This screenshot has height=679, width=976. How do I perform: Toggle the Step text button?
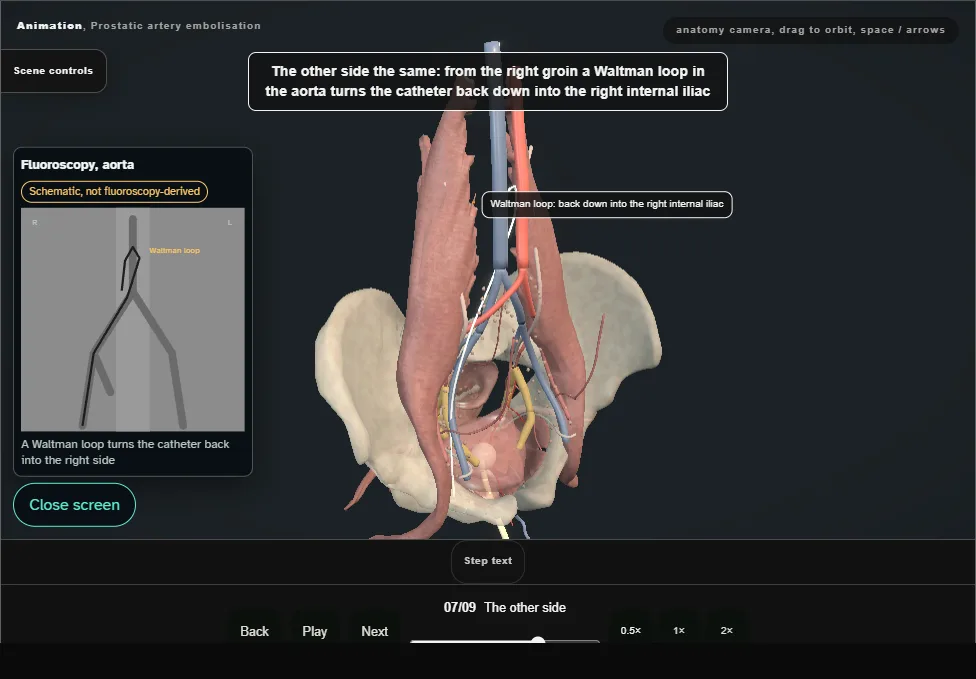tap(488, 561)
